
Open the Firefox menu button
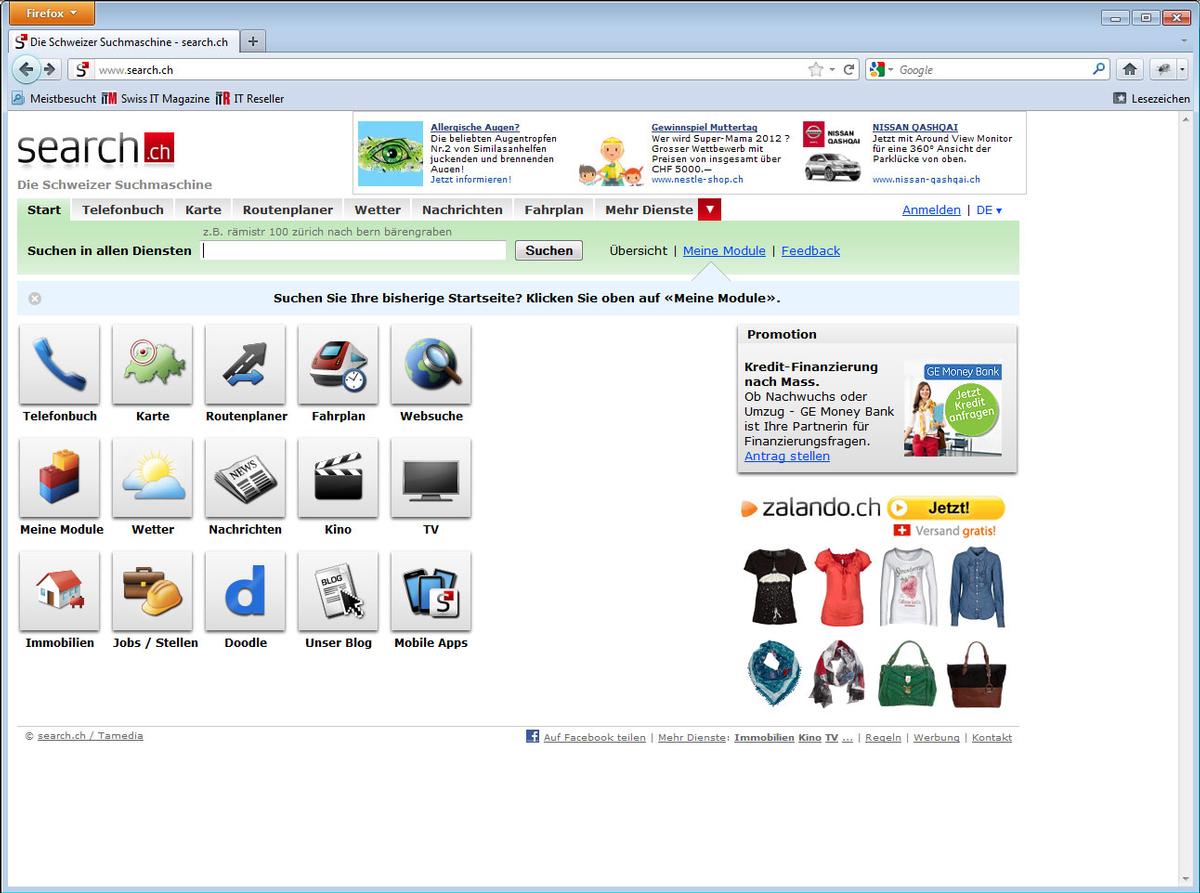(x=53, y=13)
